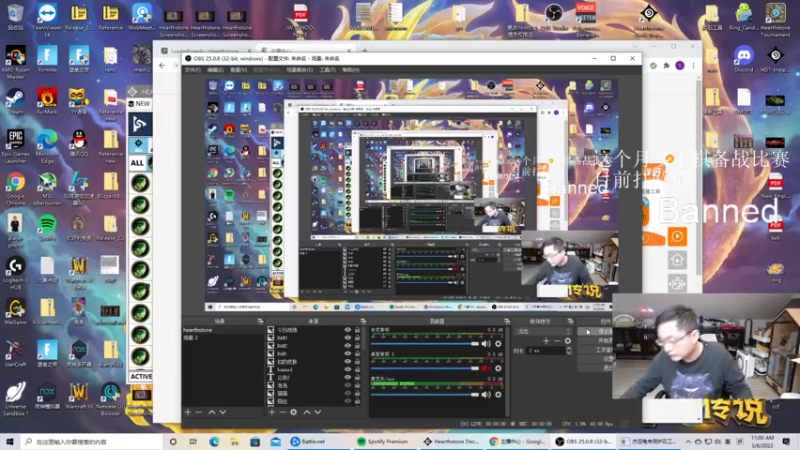Open source properties with the gear icon

tap(294, 412)
